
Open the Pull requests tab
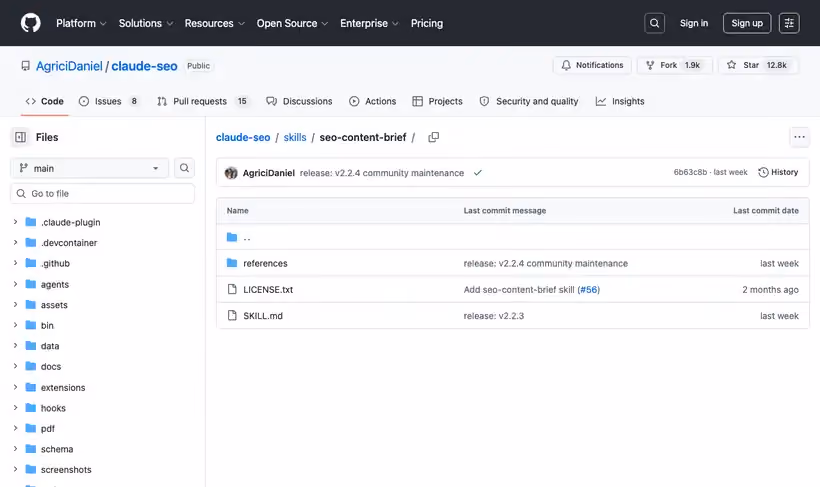[x=202, y=101]
